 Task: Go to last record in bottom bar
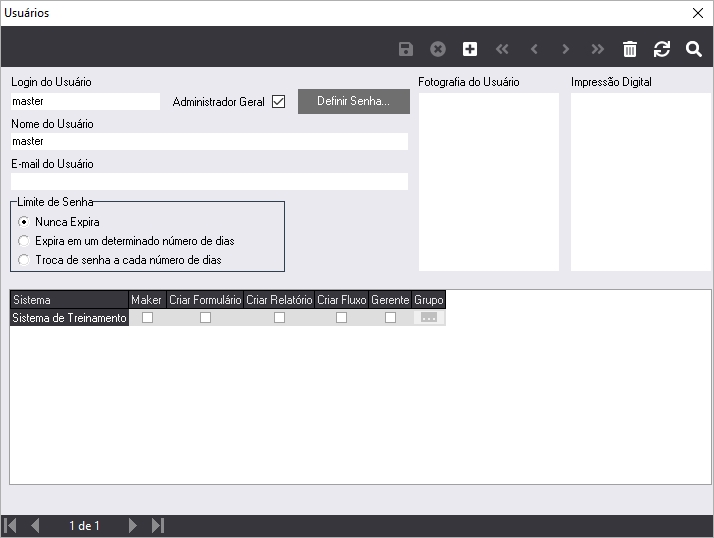click(158, 526)
